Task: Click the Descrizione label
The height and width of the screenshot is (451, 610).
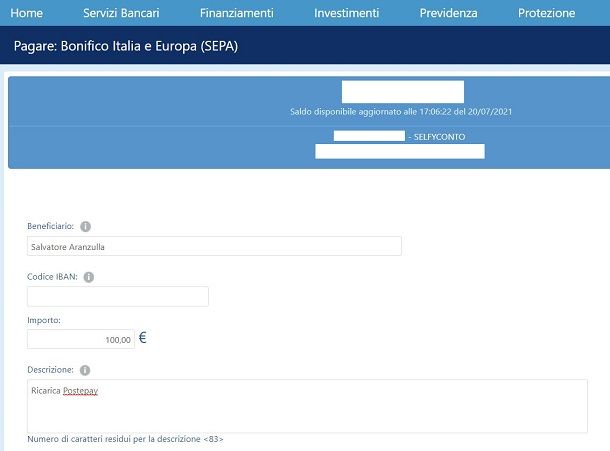Action: click(x=50, y=370)
